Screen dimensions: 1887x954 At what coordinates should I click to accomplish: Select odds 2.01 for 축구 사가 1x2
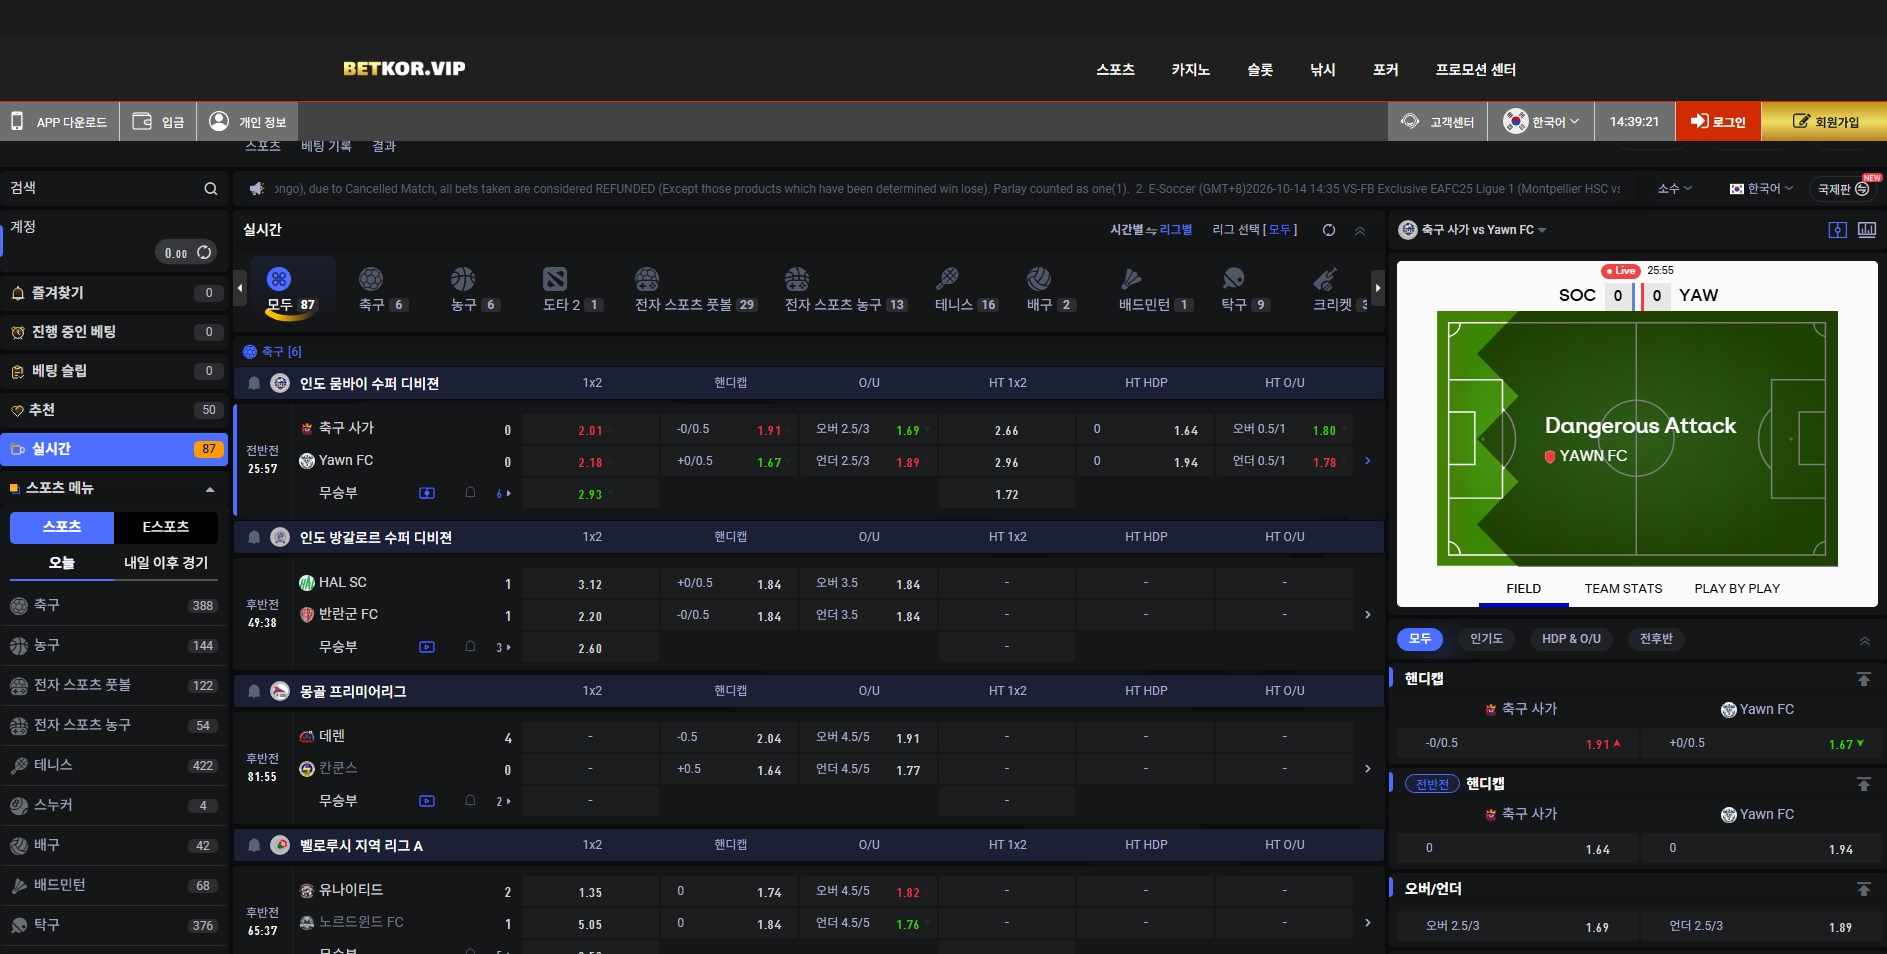(590, 430)
